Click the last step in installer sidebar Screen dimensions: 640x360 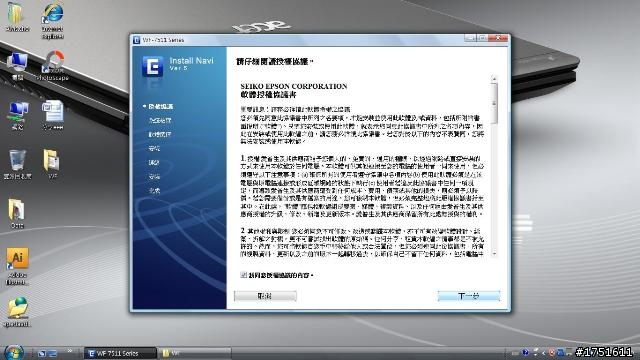154,191
